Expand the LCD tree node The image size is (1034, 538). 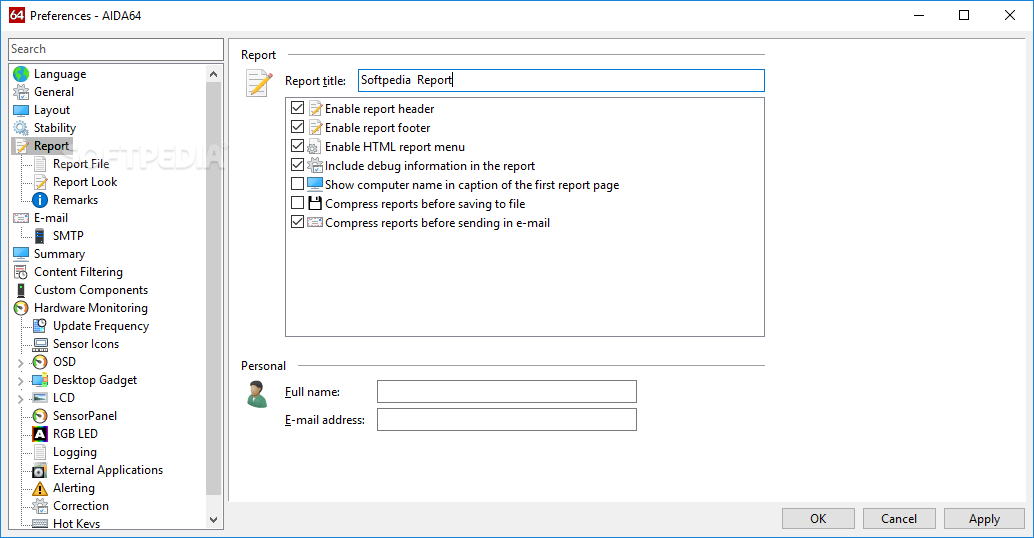click(x=20, y=398)
